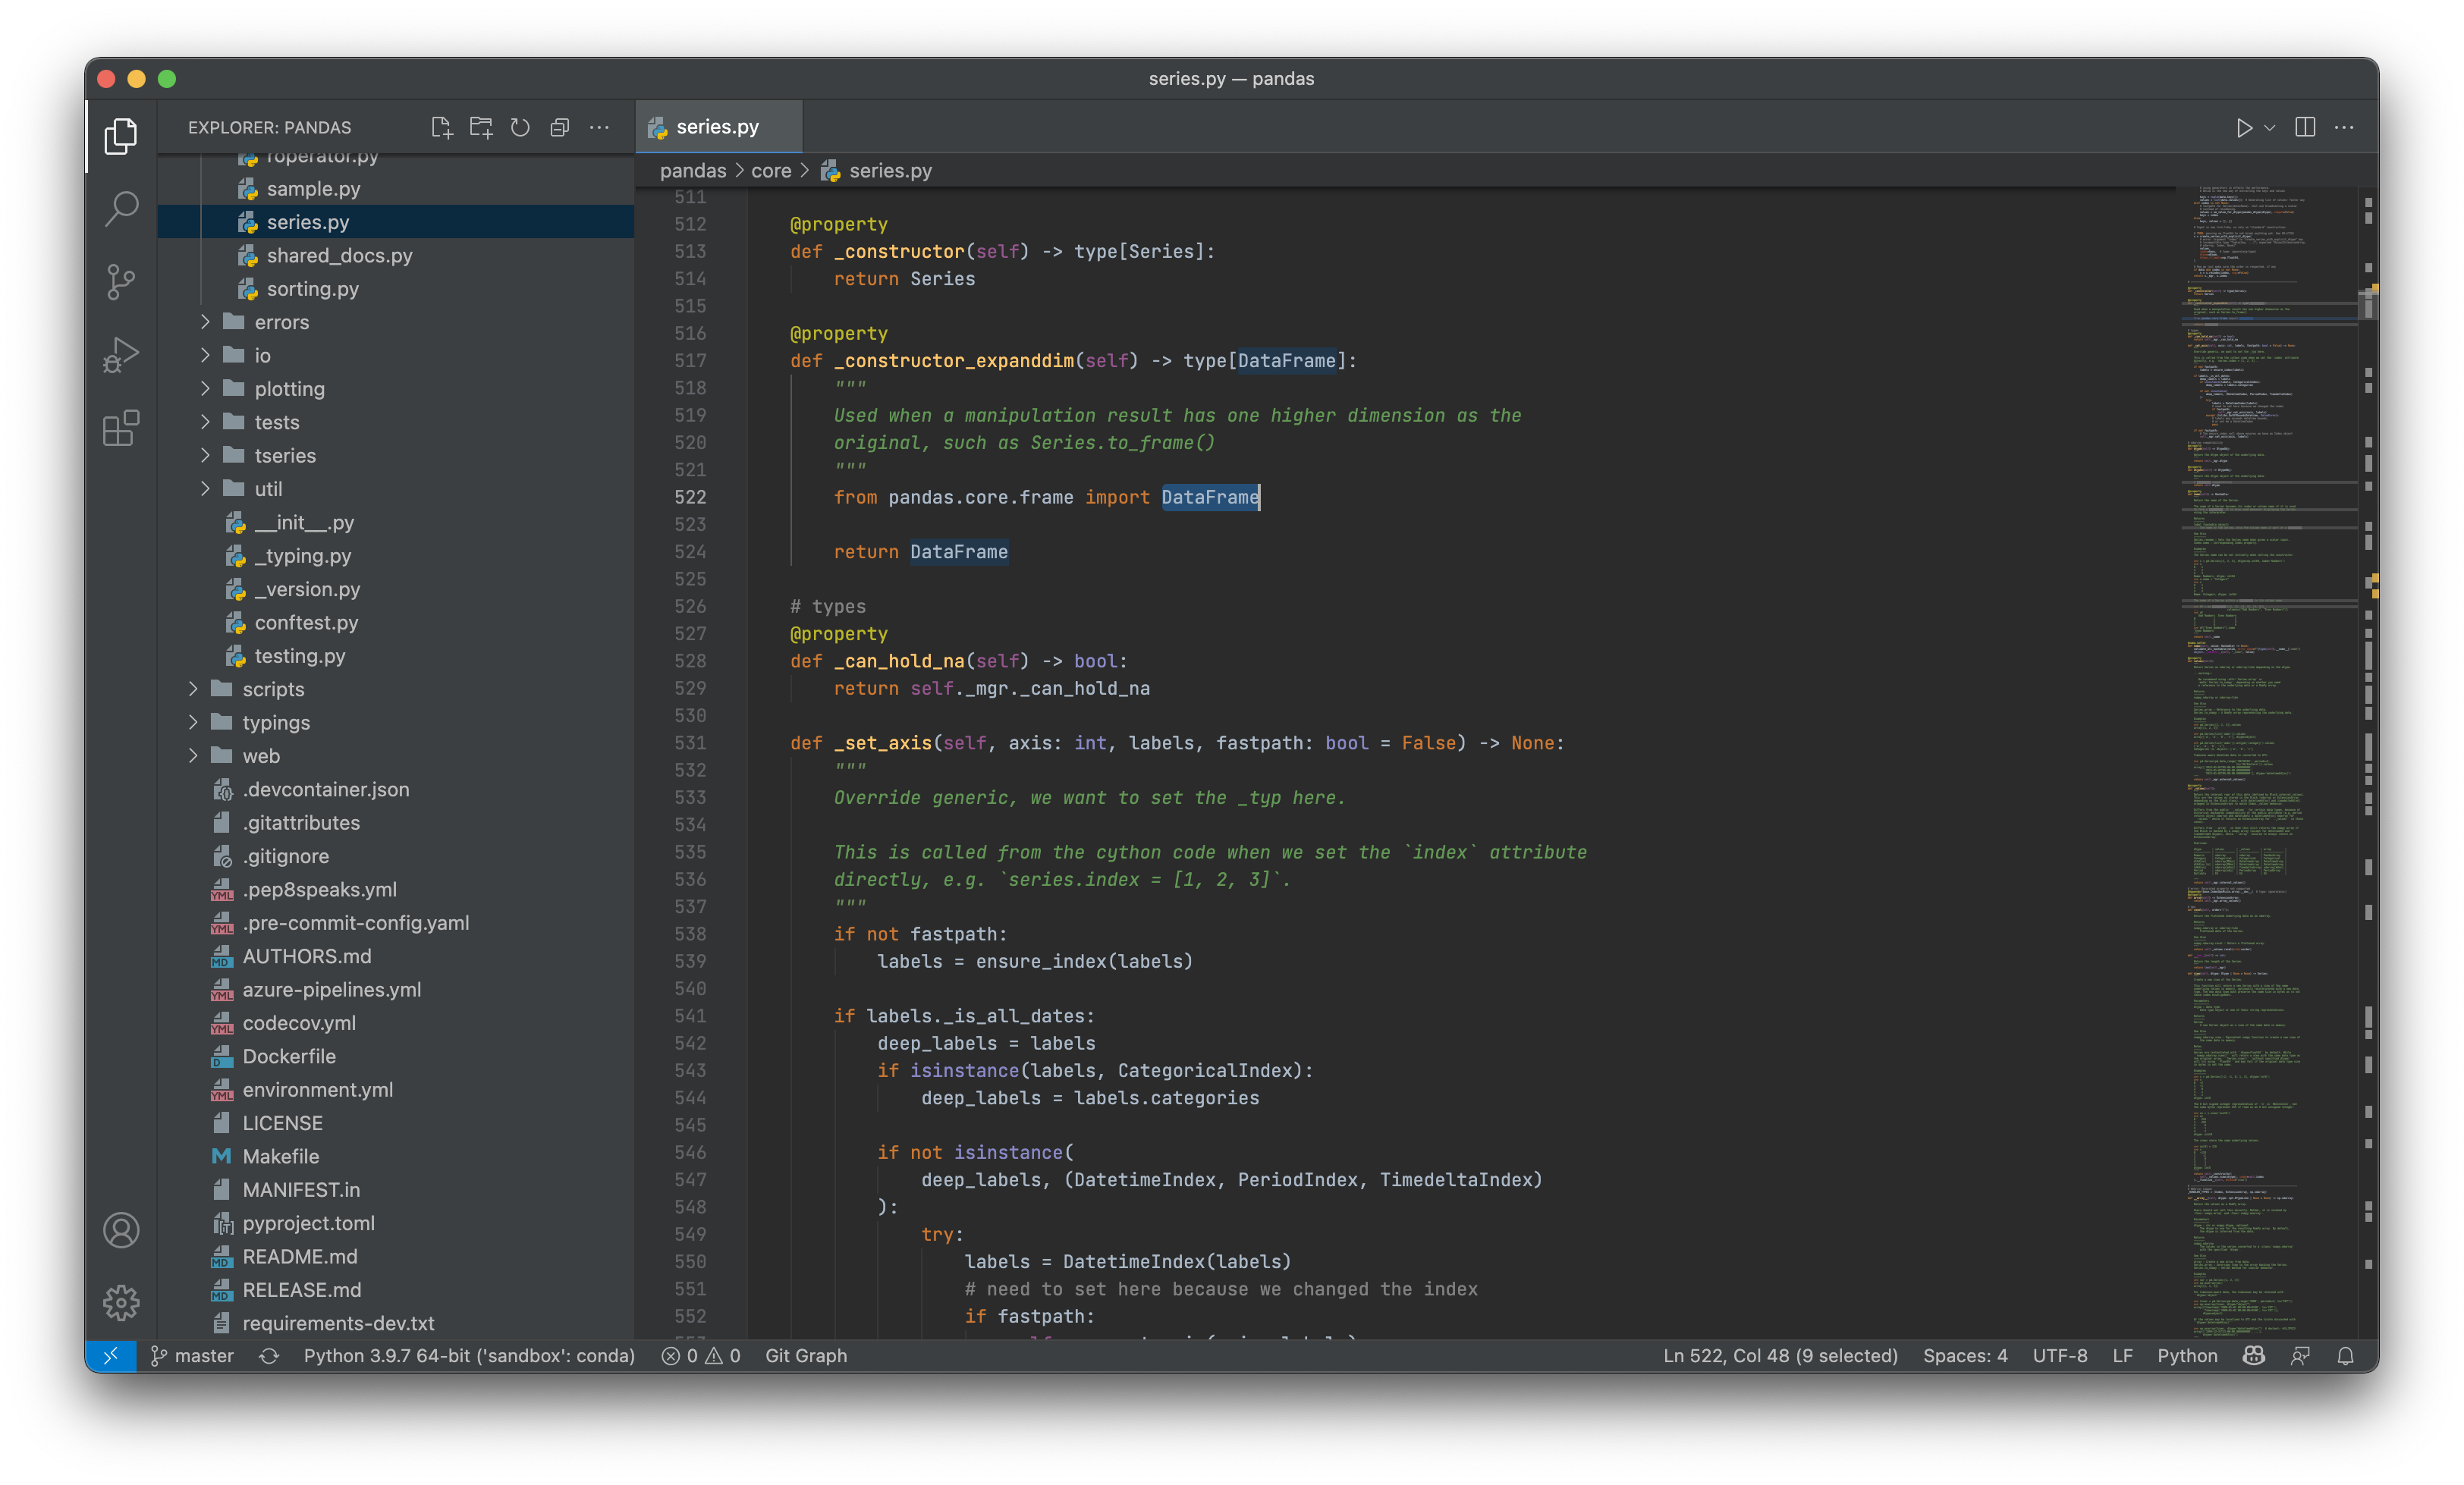Expand the plotting folder

pyautogui.click(x=289, y=389)
